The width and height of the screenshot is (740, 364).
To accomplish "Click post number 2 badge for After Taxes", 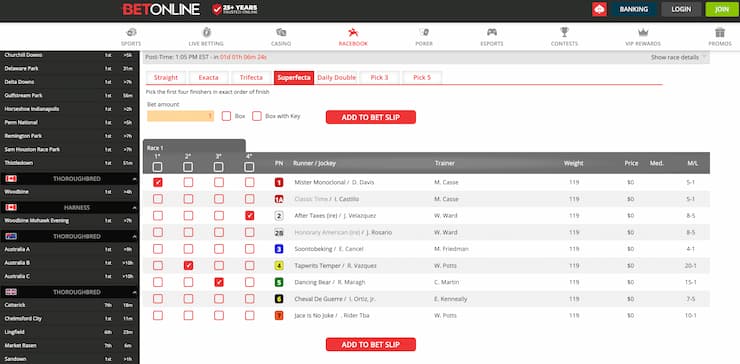I will [x=279, y=216].
